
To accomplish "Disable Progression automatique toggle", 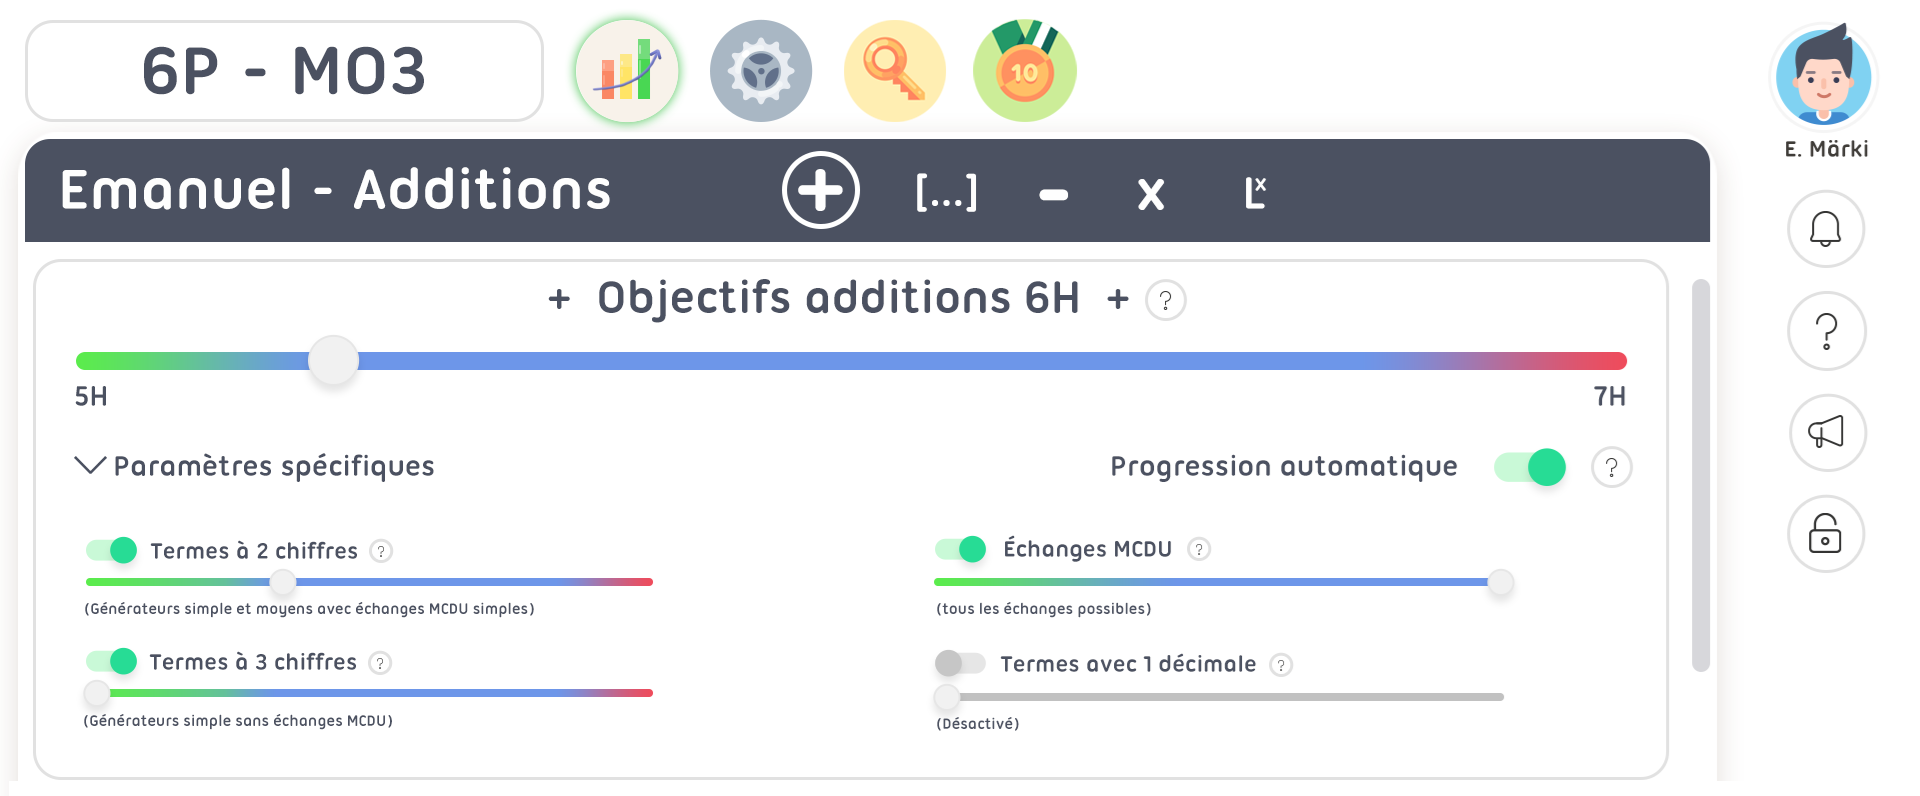I will (1530, 467).
